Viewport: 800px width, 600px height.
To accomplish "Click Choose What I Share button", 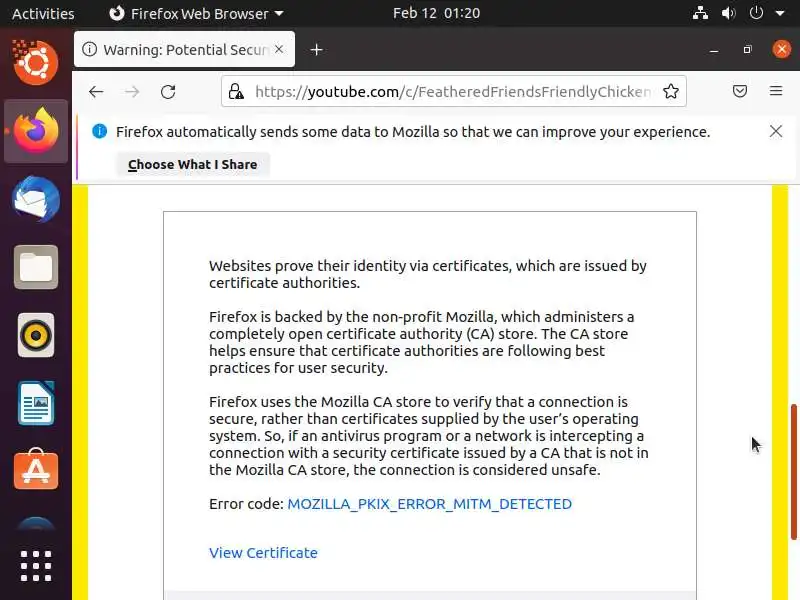I will click(x=192, y=165).
